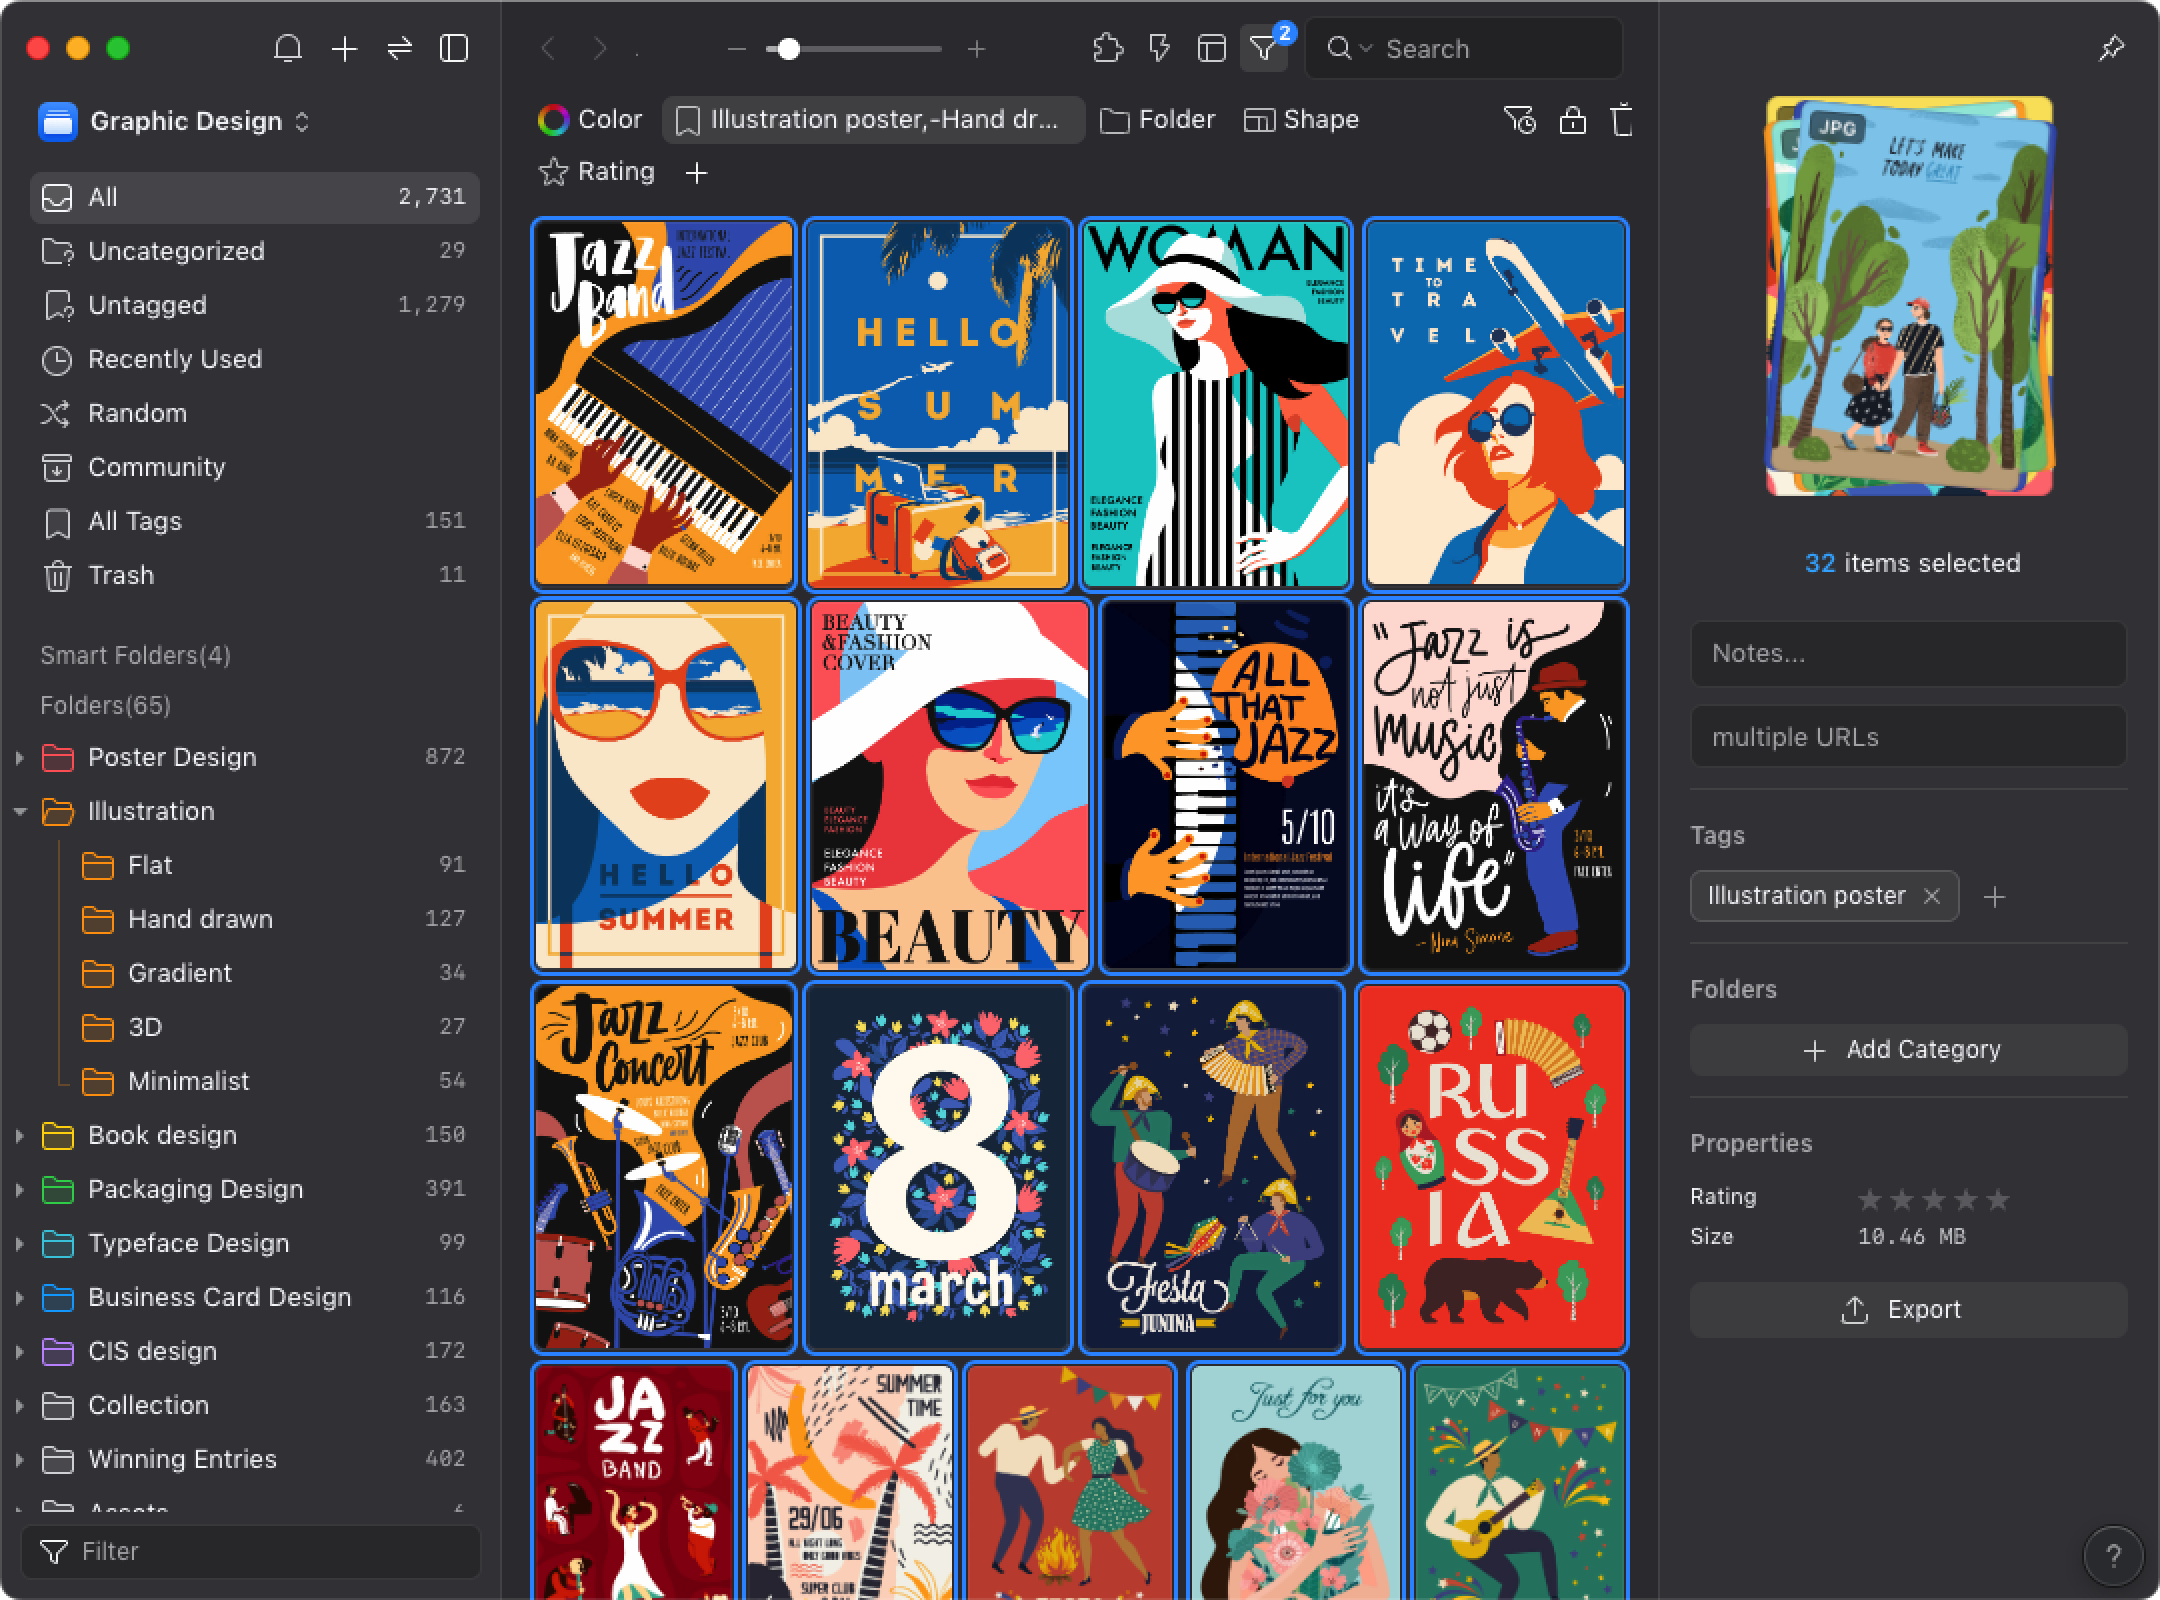Click the Notes field
The width and height of the screenshot is (2160, 1600).
point(1908,653)
